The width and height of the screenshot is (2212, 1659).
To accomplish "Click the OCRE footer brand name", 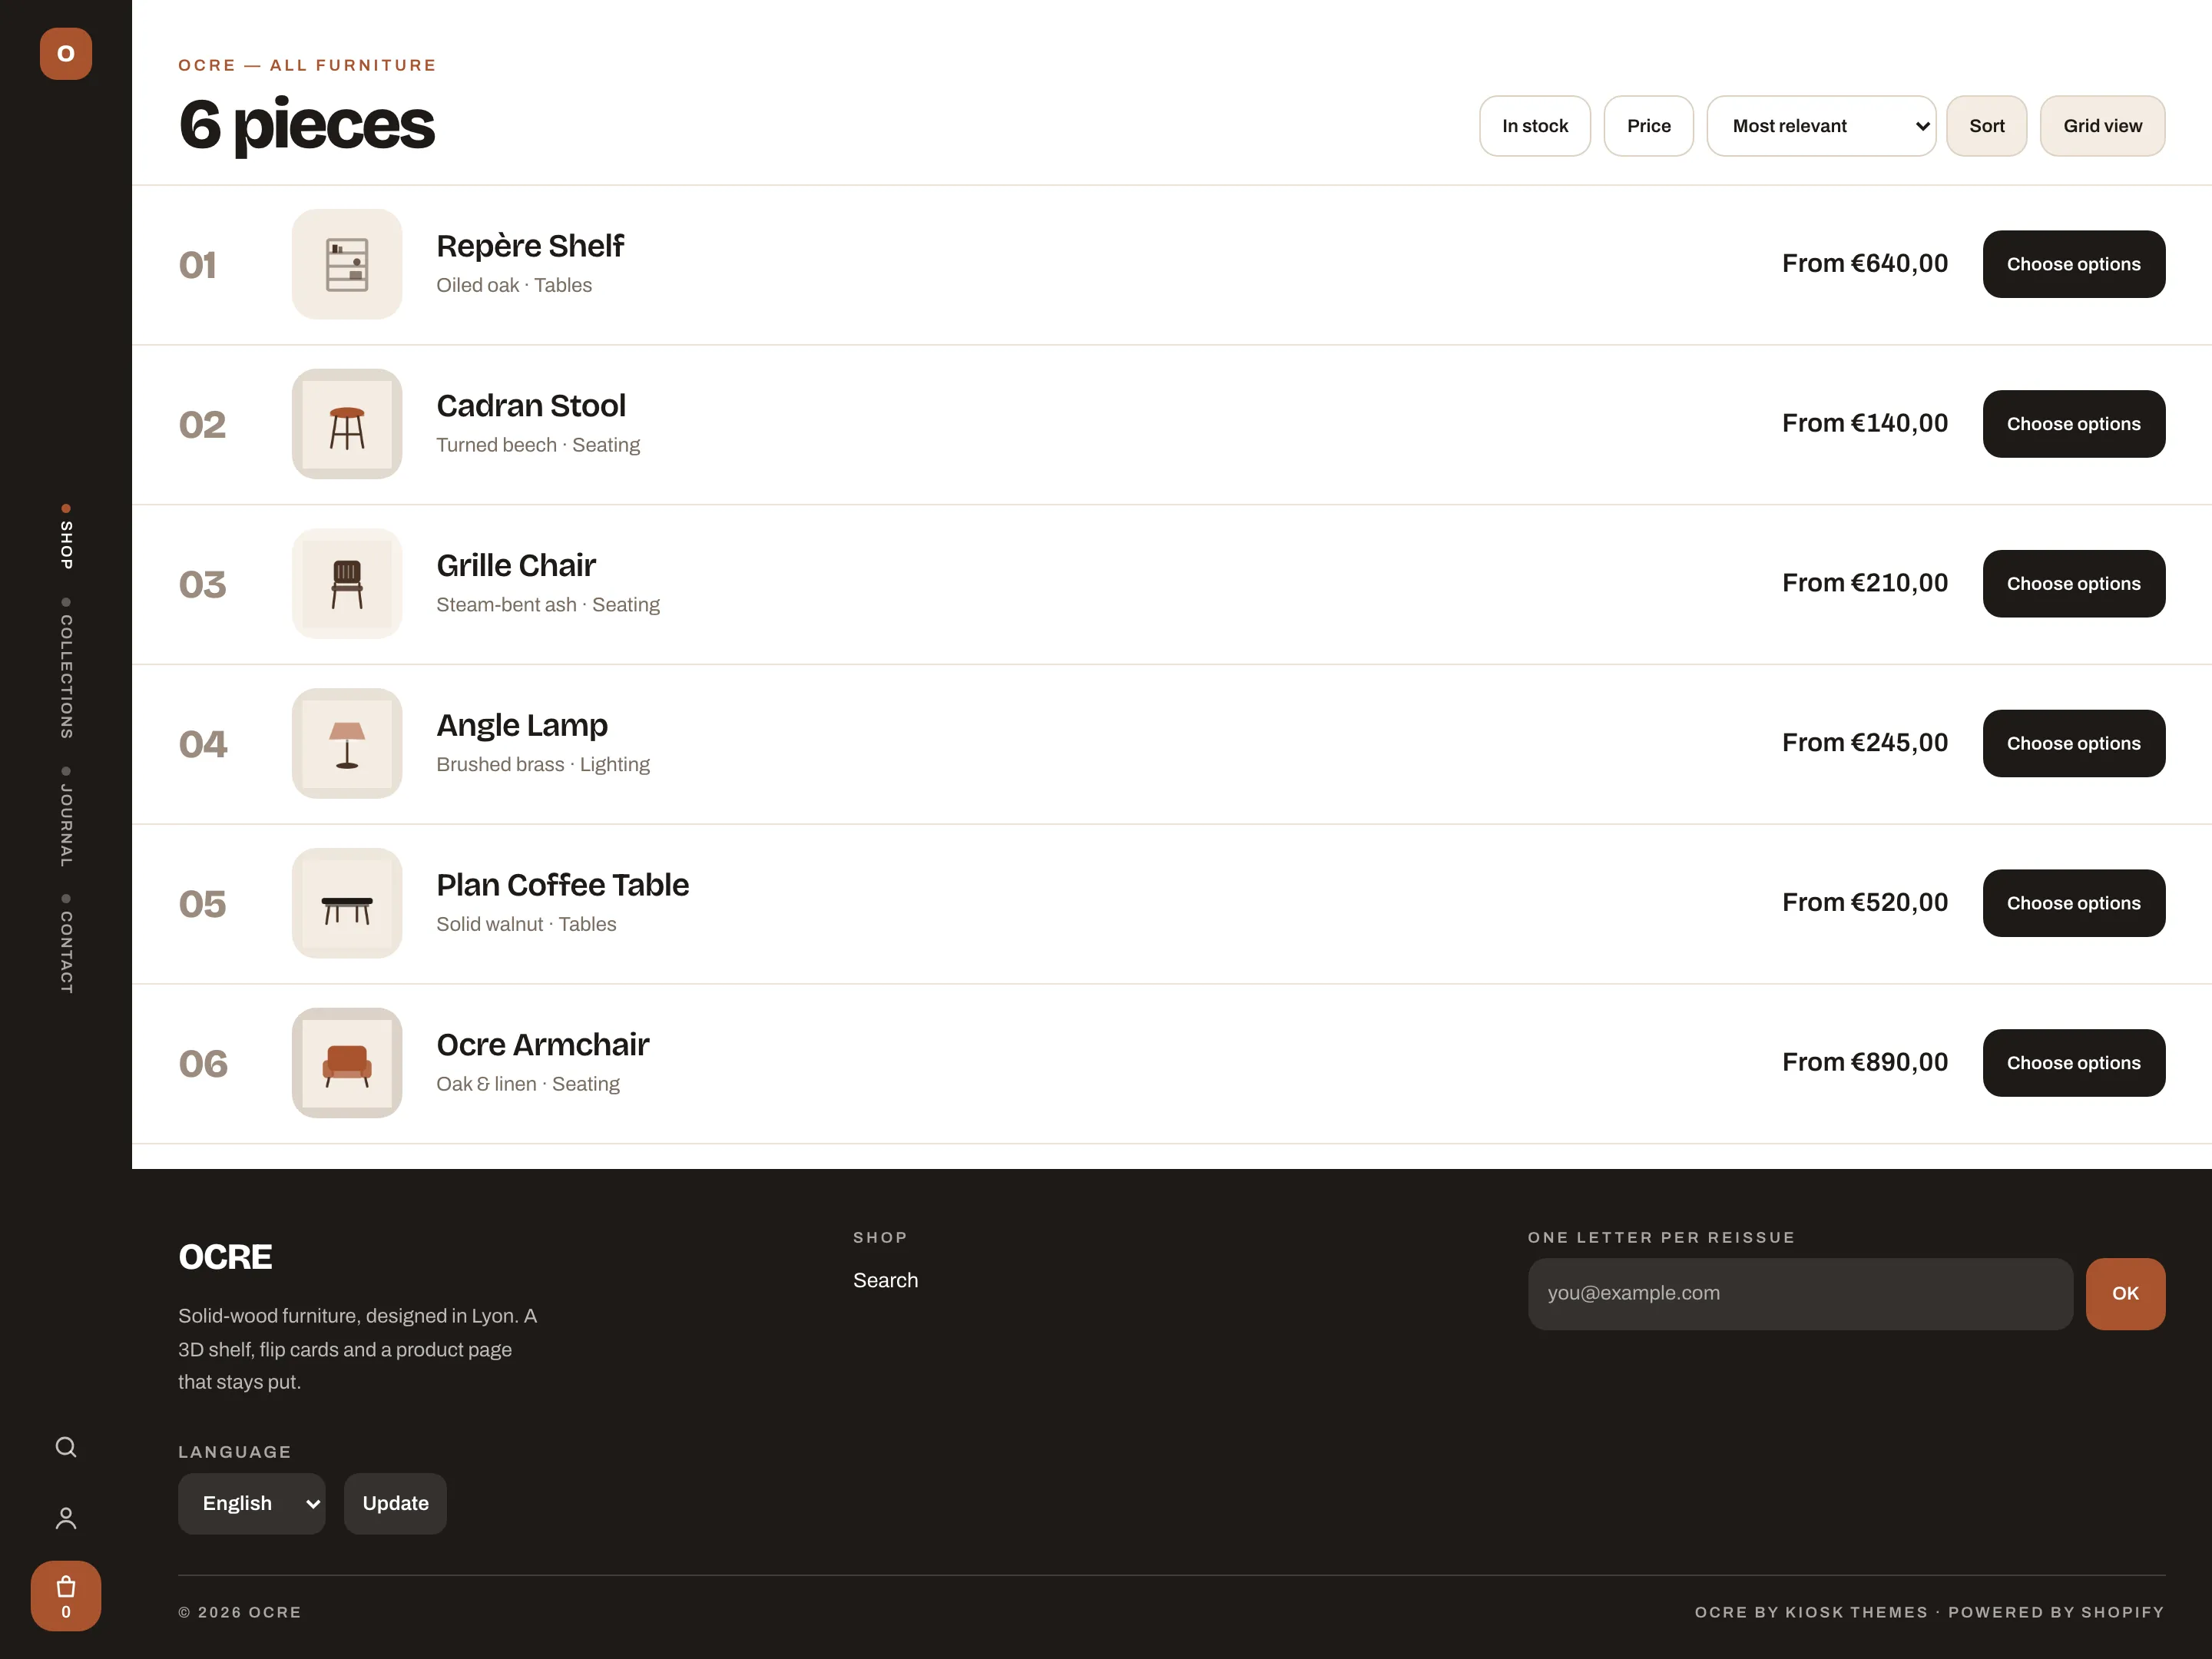I will (225, 1257).
